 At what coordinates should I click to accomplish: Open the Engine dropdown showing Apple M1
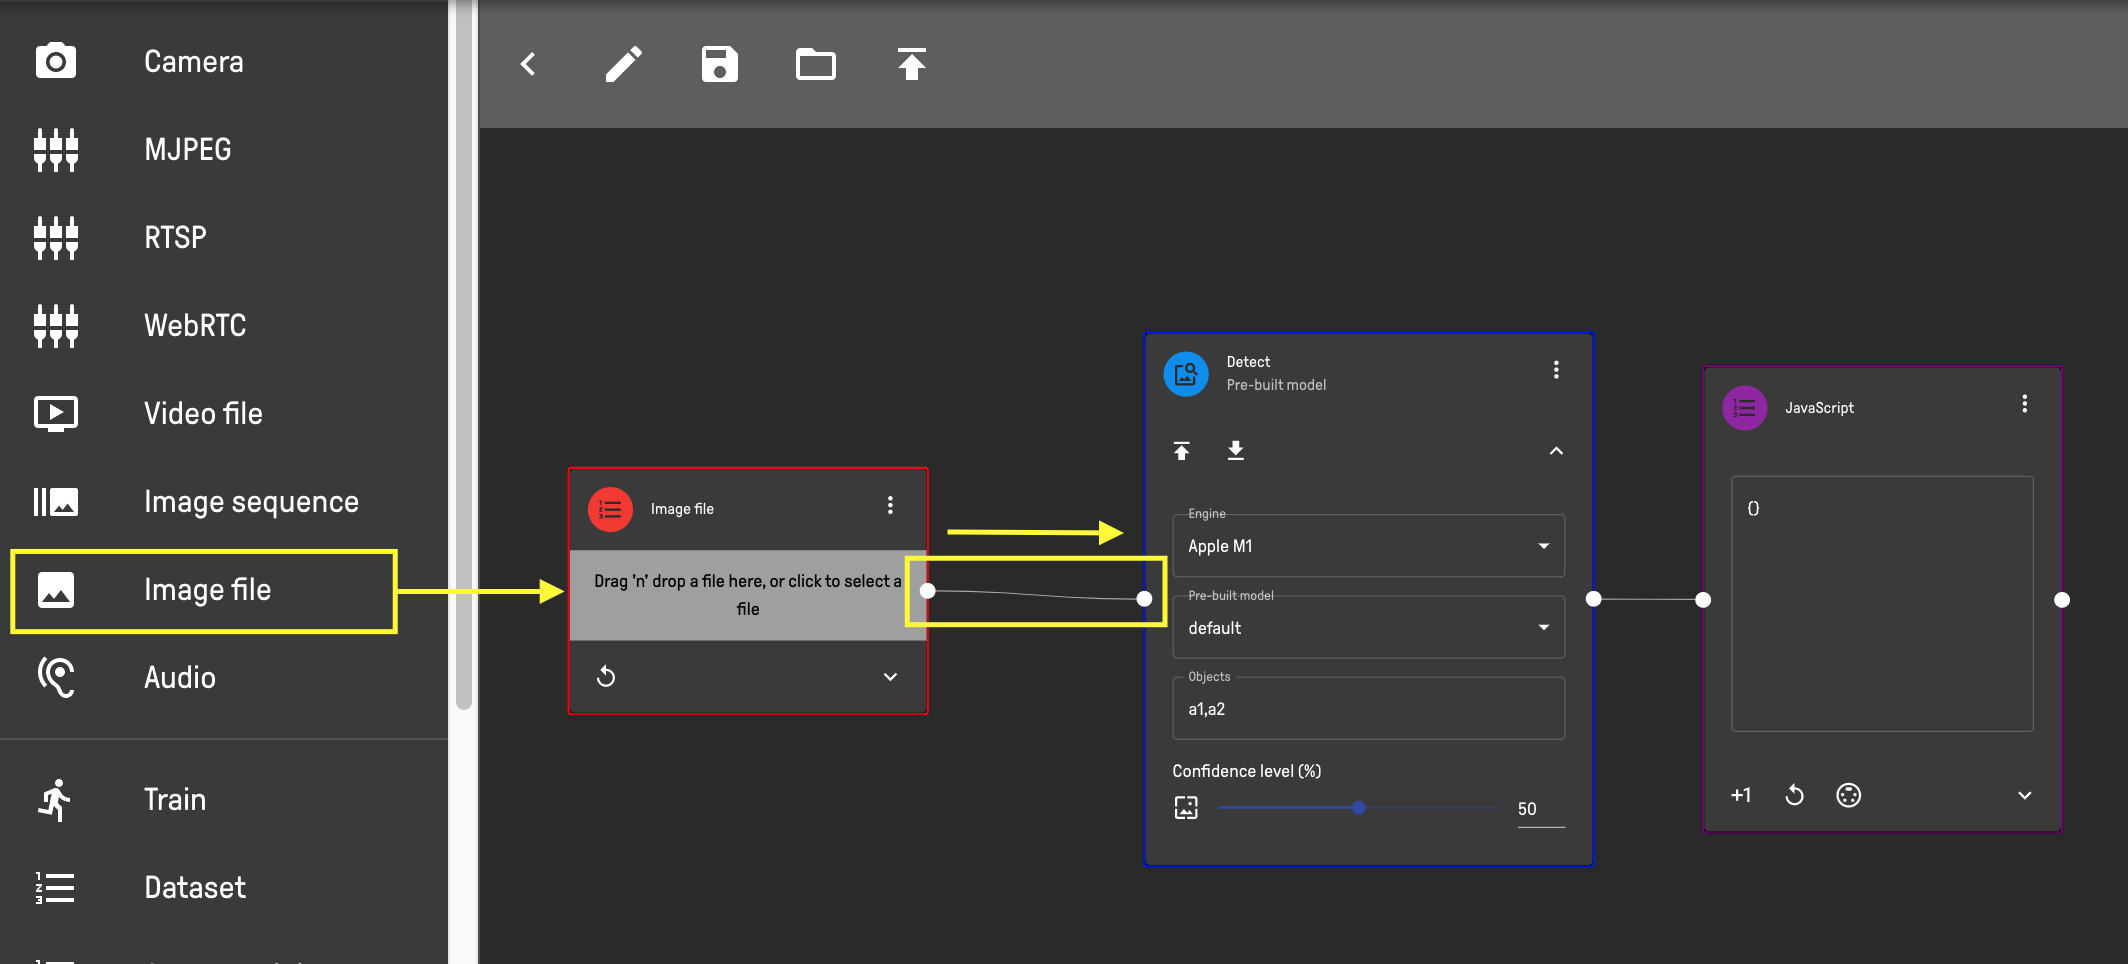click(x=1367, y=546)
